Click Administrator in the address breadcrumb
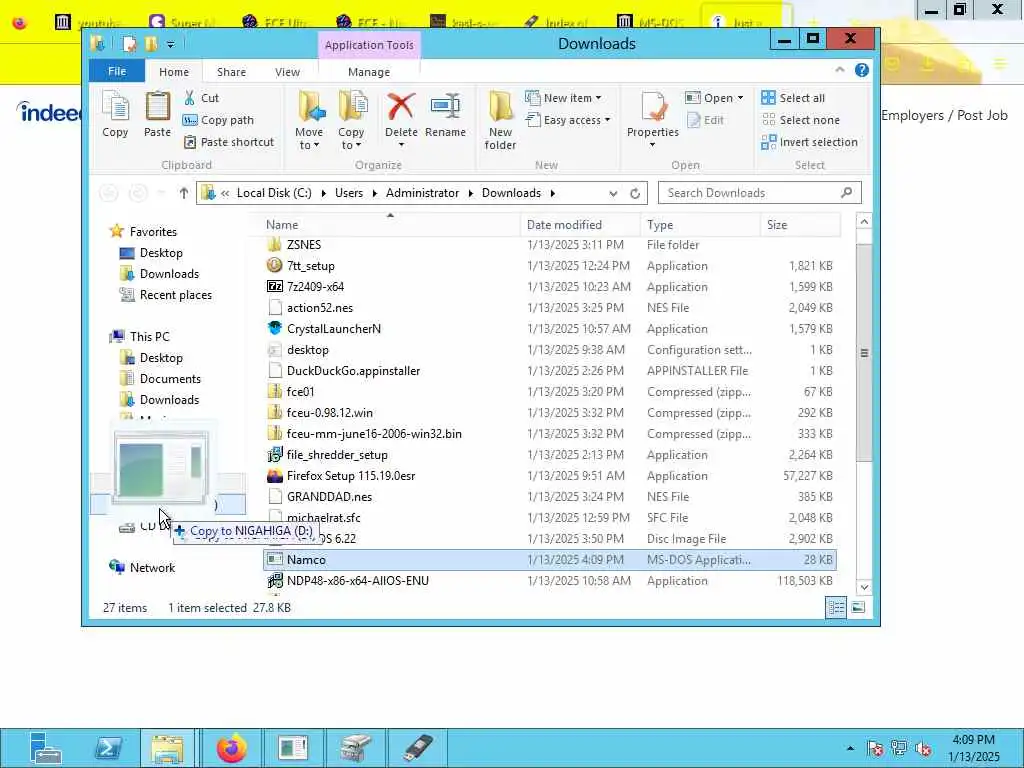The width and height of the screenshot is (1024, 768). click(x=423, y=193)
